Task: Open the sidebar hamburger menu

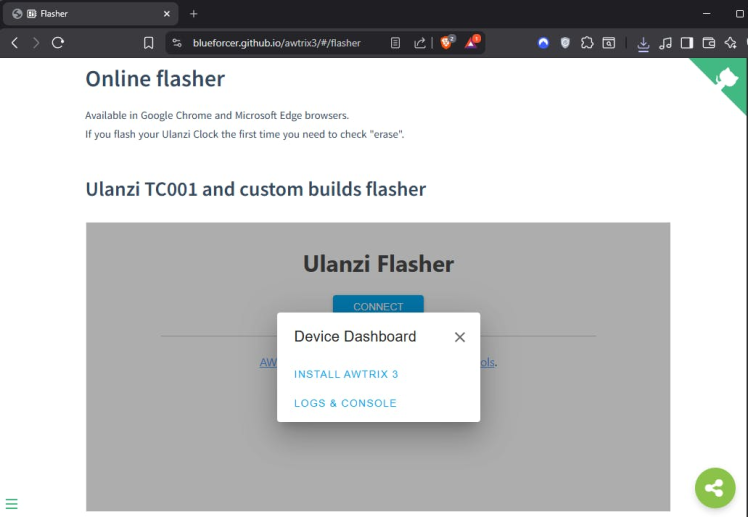Action: point(11,504)
